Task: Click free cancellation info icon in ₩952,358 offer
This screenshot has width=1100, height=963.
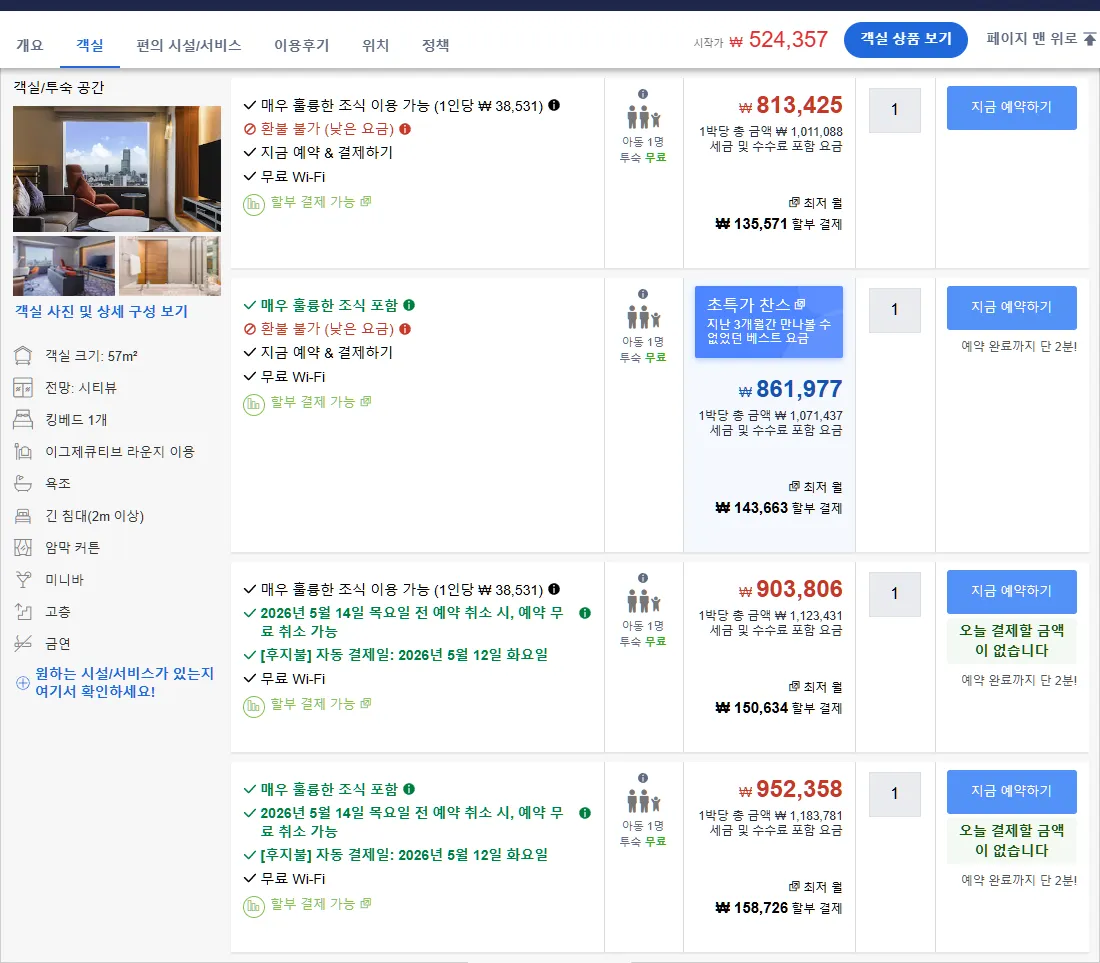Action: (585, 813)
